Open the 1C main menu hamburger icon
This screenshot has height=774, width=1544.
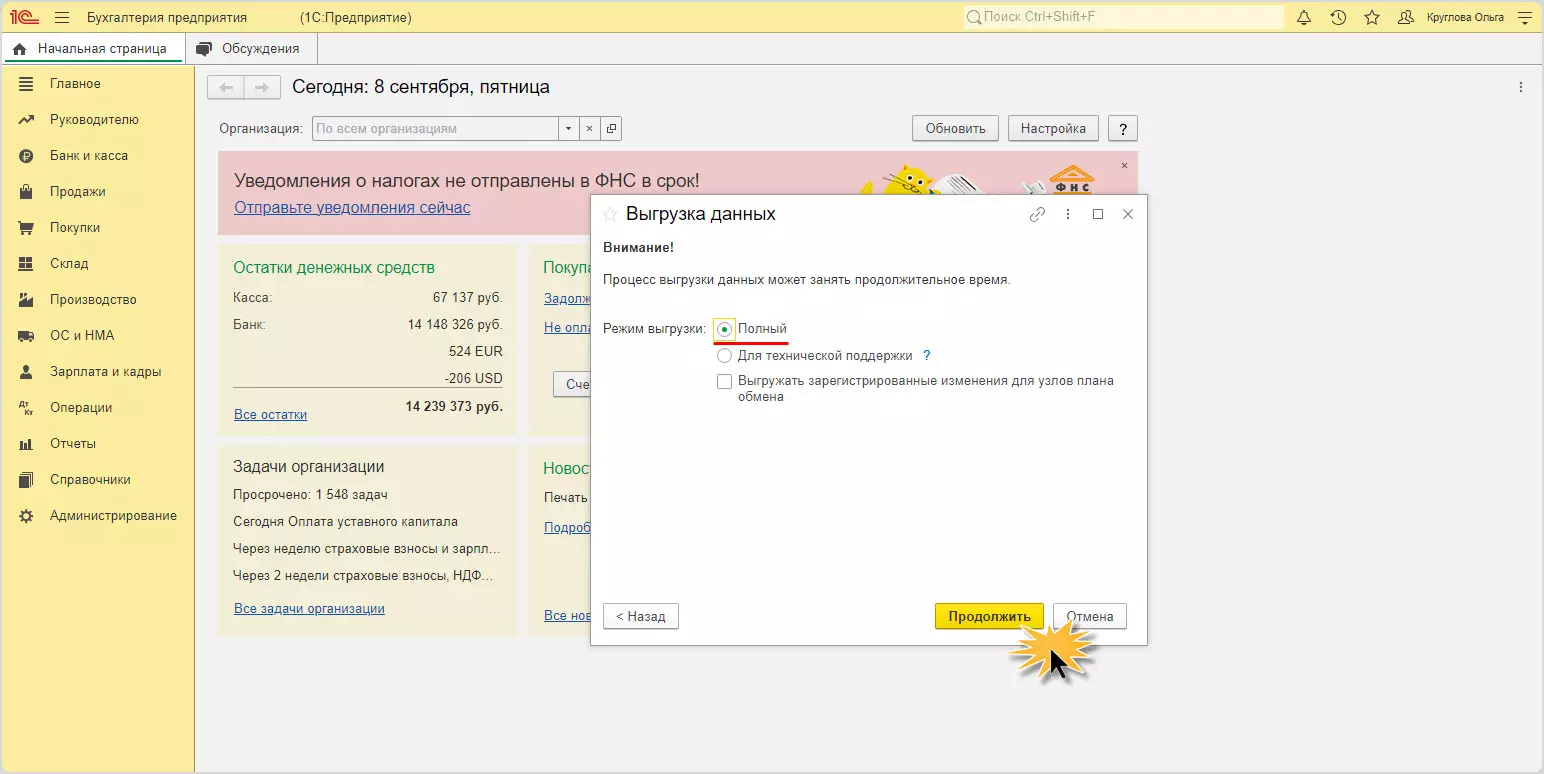click(x=62, y=17)
